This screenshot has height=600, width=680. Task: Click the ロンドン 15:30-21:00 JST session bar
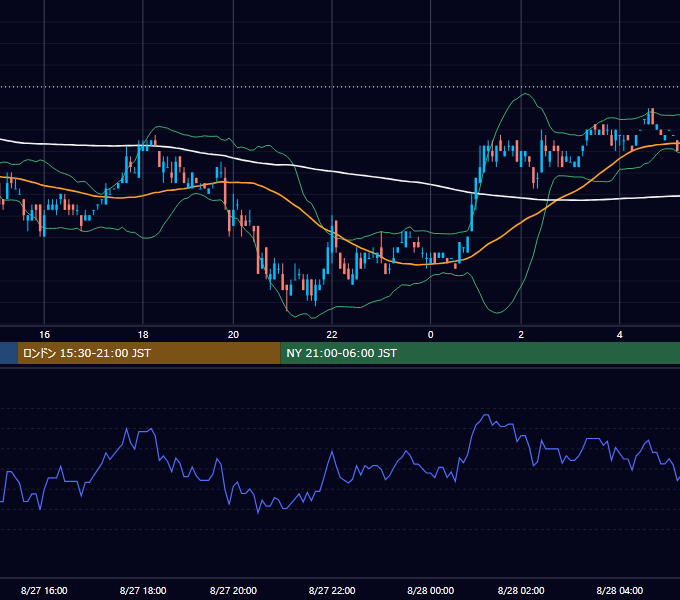tap(149, 353)
